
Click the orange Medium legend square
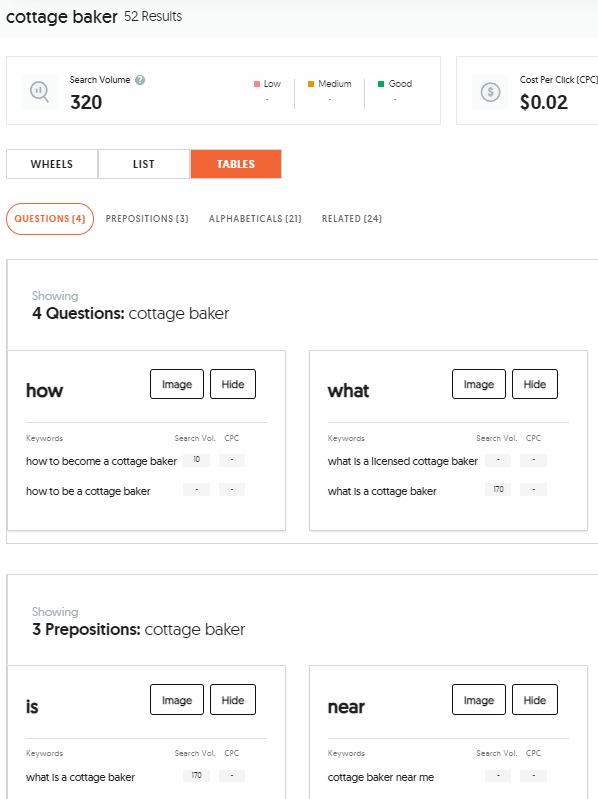311,84
